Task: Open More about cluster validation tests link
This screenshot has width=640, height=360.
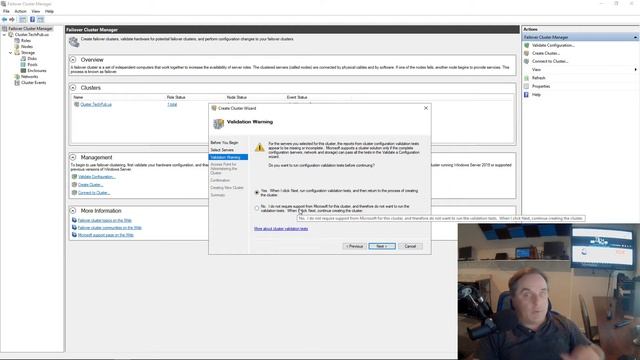Action: click(x=281, y=229)
